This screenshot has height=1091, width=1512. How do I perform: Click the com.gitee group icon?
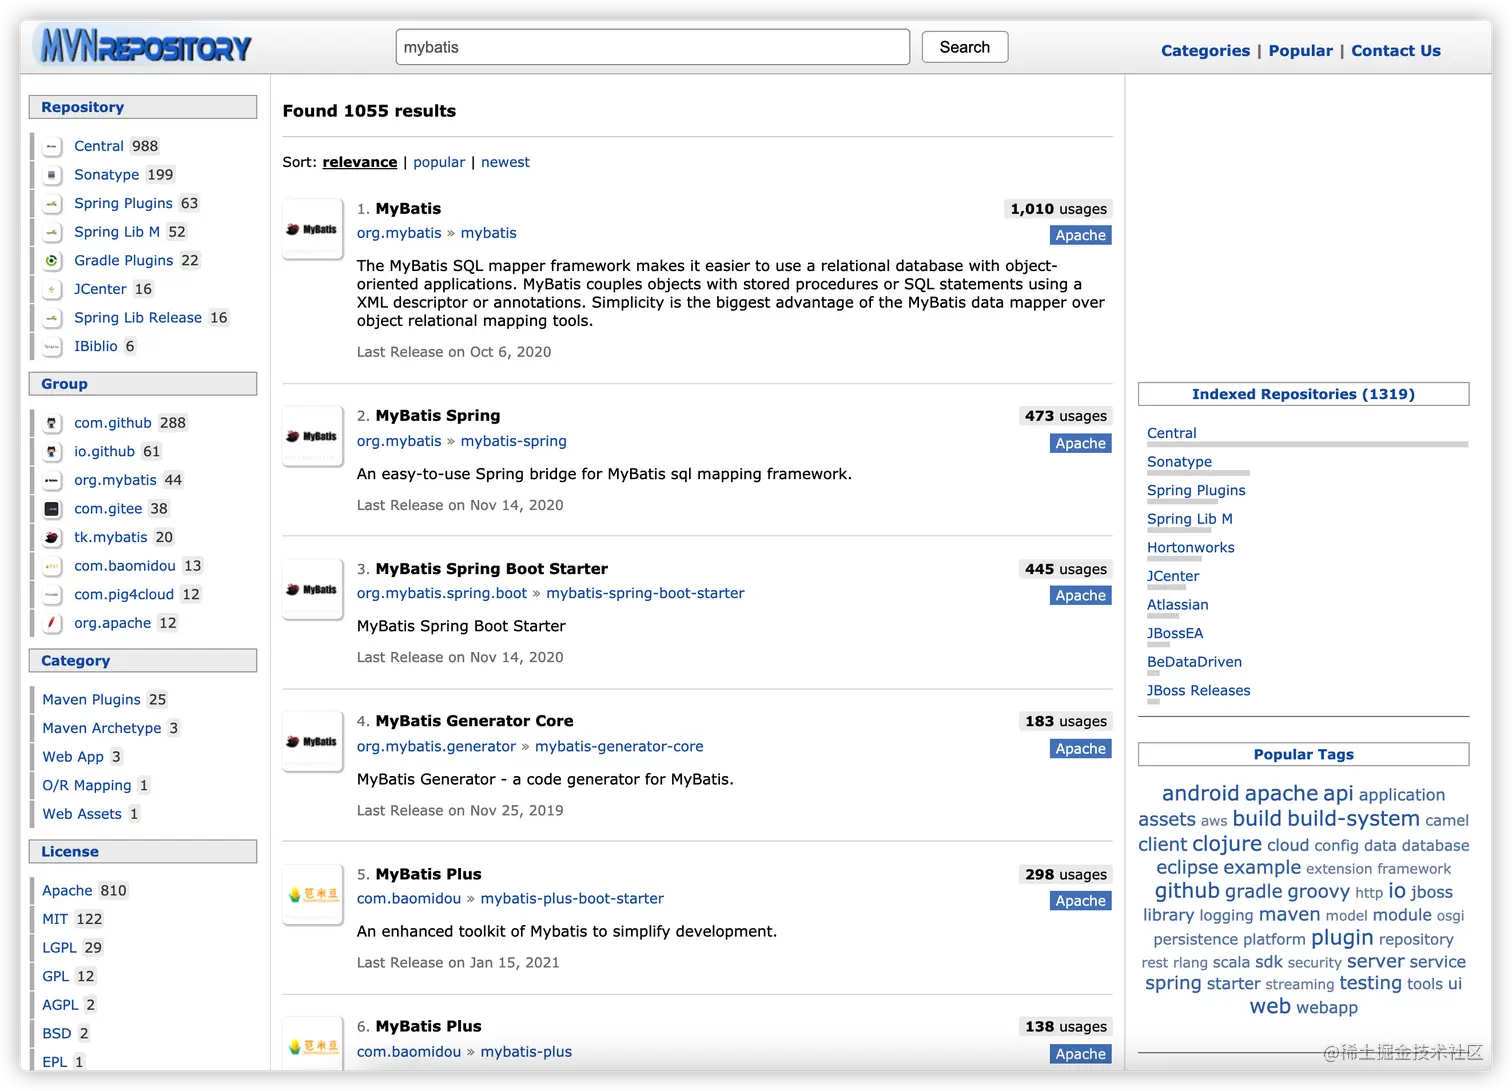click(52, 509)
